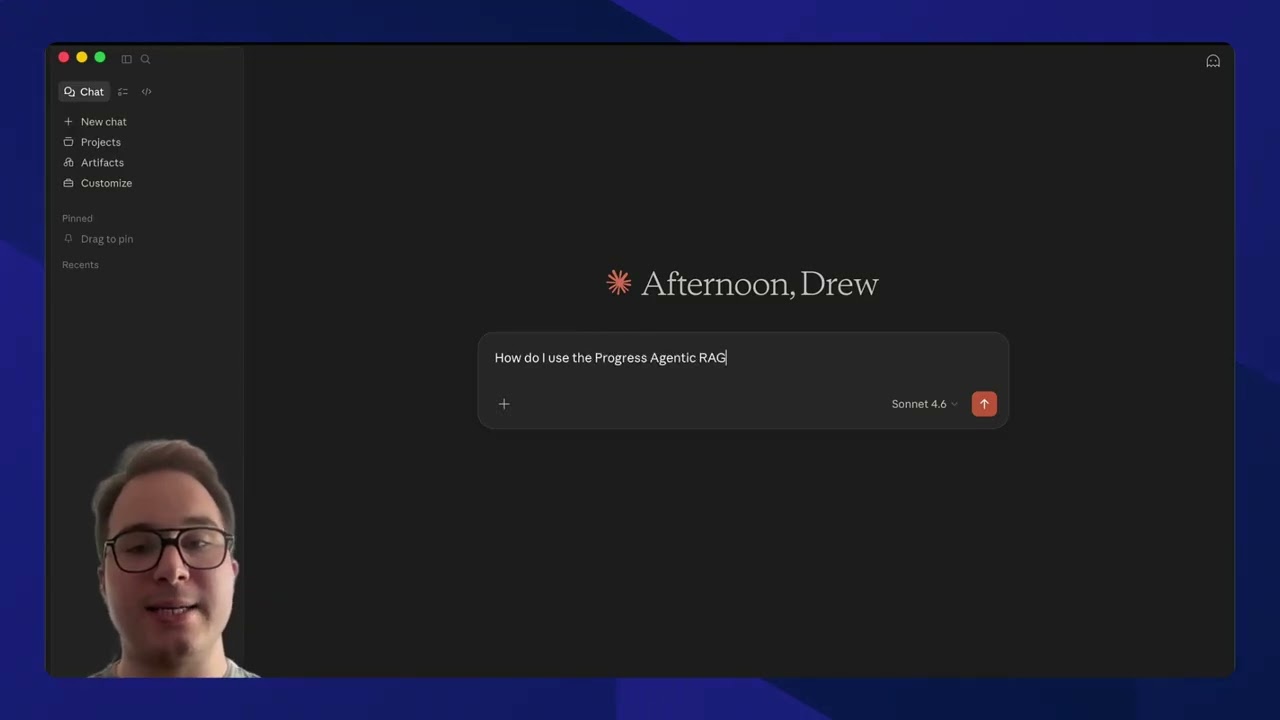
Task: Switch to the tasks checklist tab icon
Action: 123,92
